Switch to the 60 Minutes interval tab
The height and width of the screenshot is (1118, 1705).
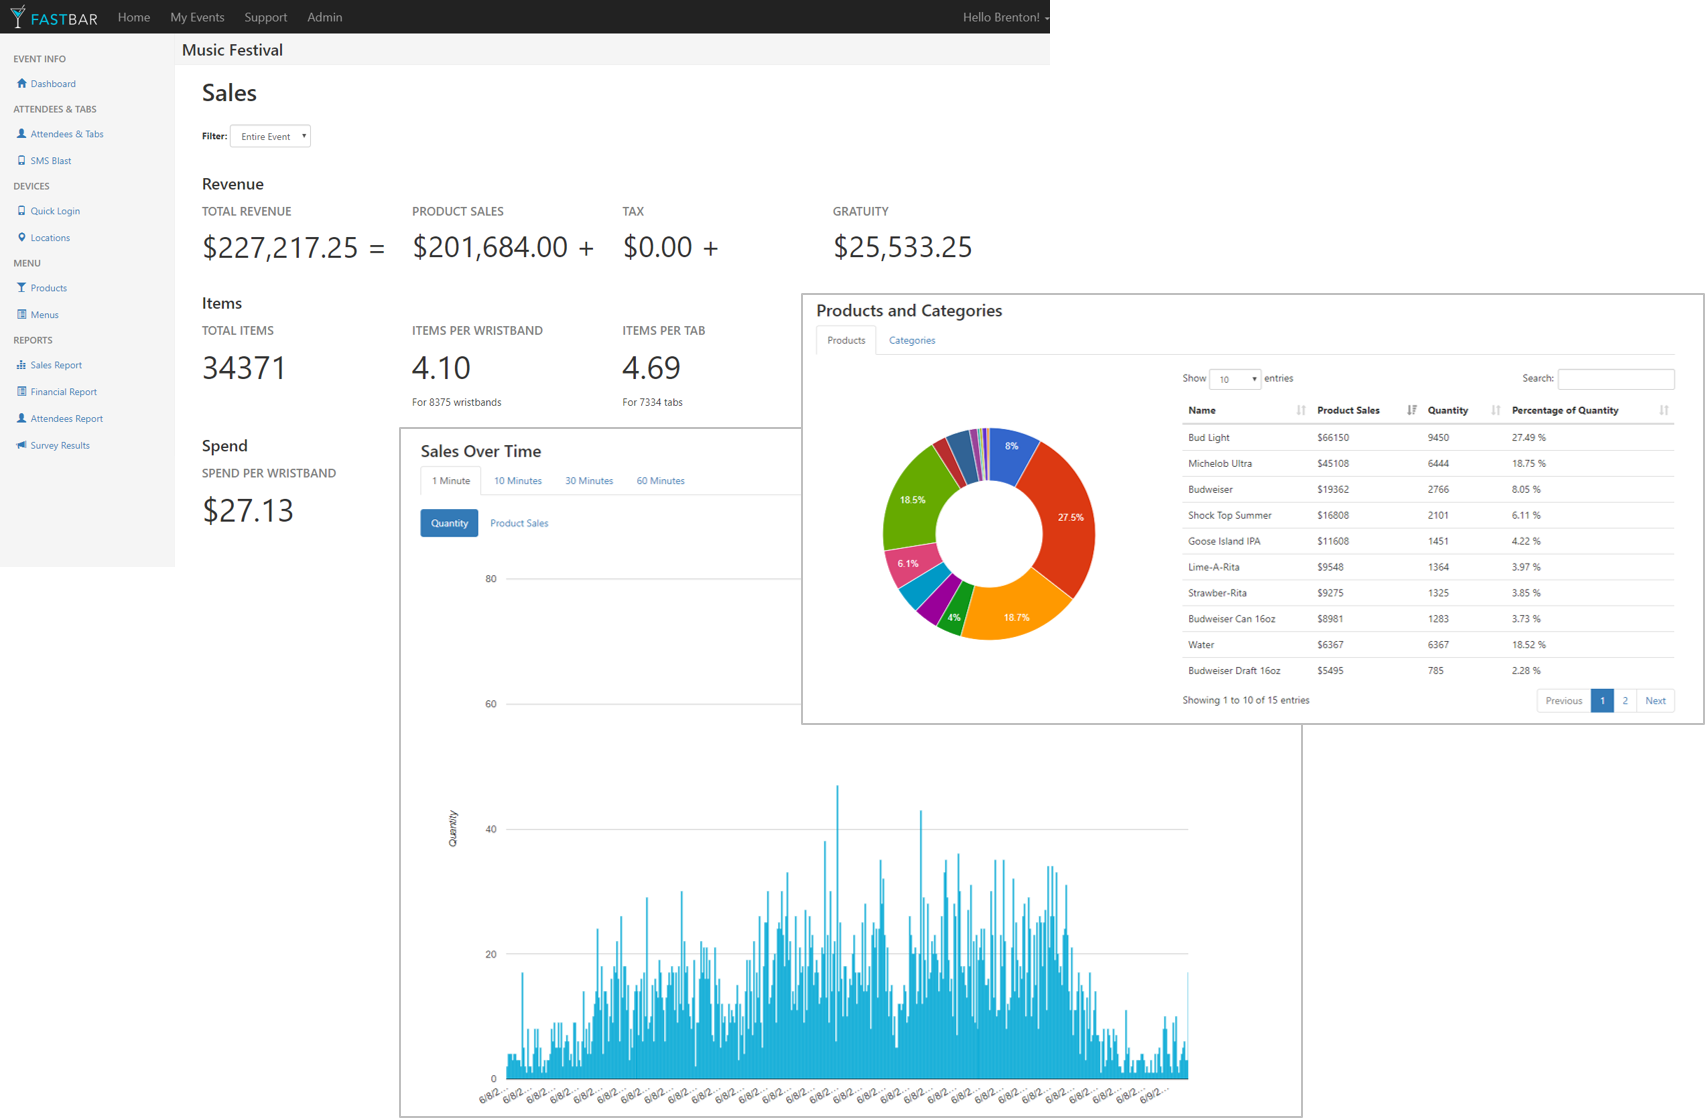(661, 481)
